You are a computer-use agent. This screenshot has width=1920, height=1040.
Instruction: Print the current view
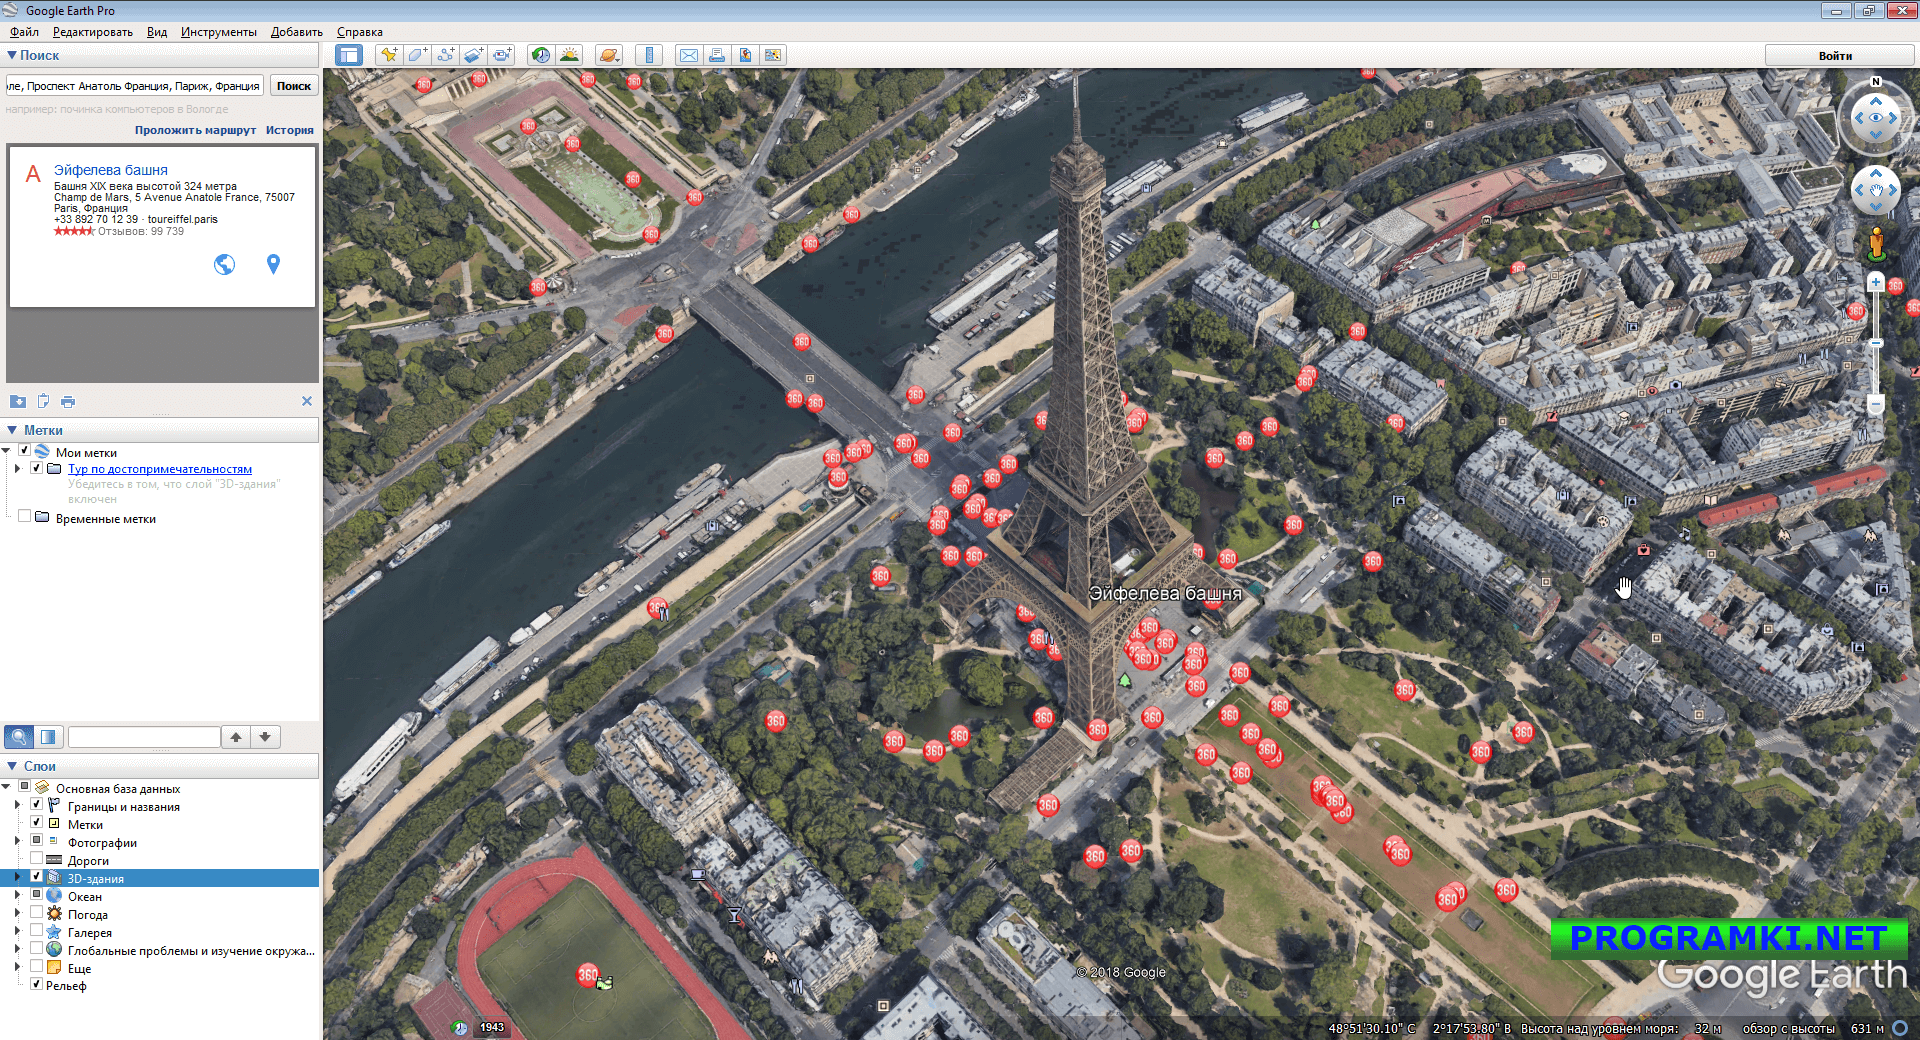717,55
